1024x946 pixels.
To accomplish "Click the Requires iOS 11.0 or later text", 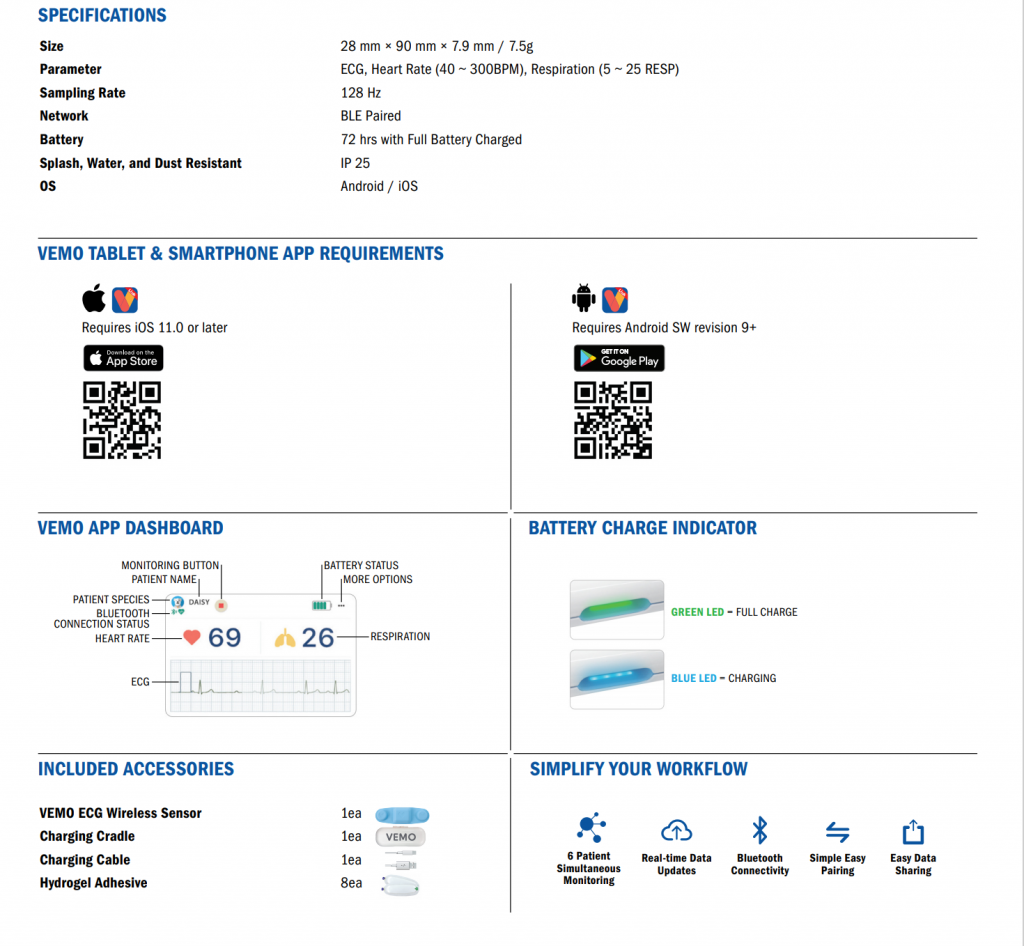I will coord(155,327).
